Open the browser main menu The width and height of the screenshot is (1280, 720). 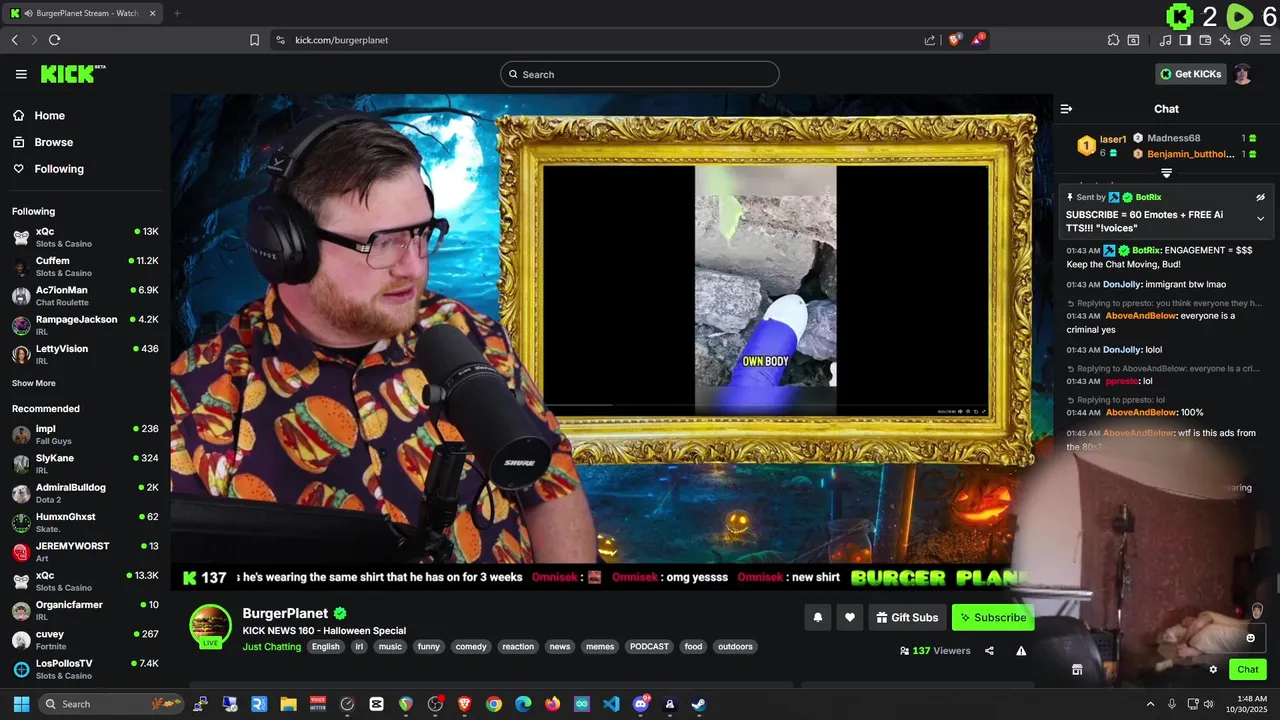[1265, 40]
